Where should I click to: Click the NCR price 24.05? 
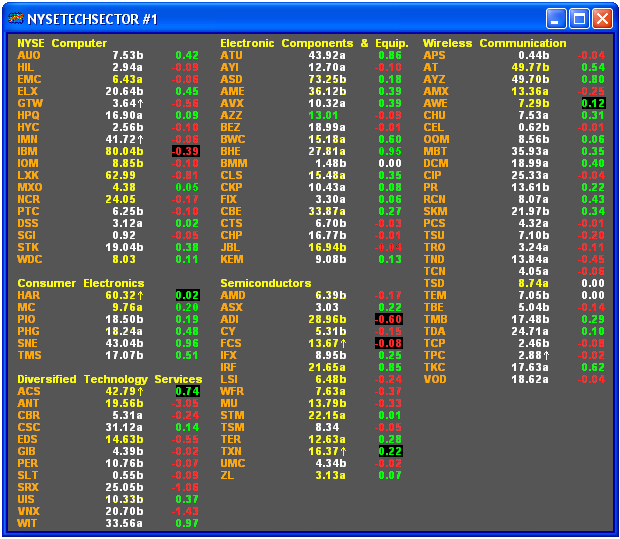click(x=120, y=199)
